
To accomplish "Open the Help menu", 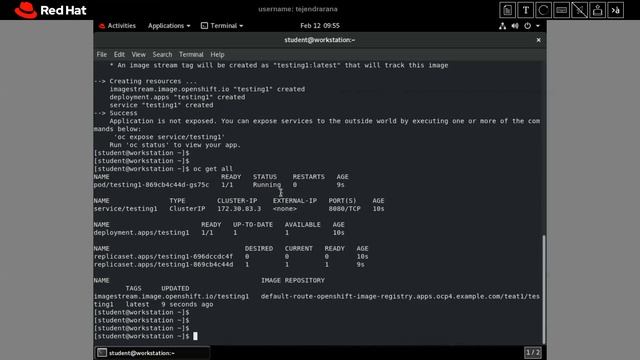I will (217, 54).
